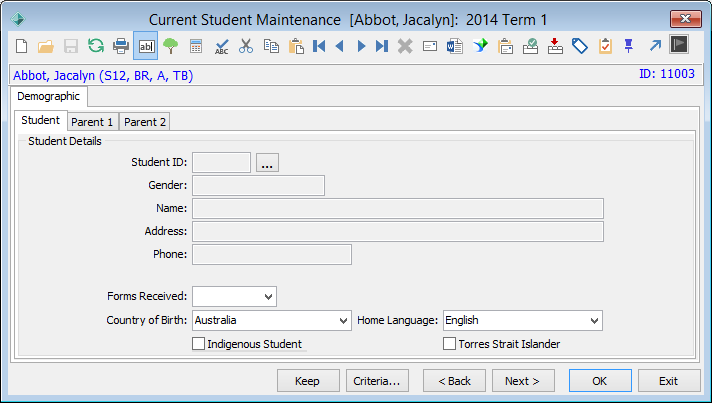Toggle the highlighted 'ab|' text field icon
Image resolution: width=712 pixels, height=403 pixels.
[x=146, y=46]
